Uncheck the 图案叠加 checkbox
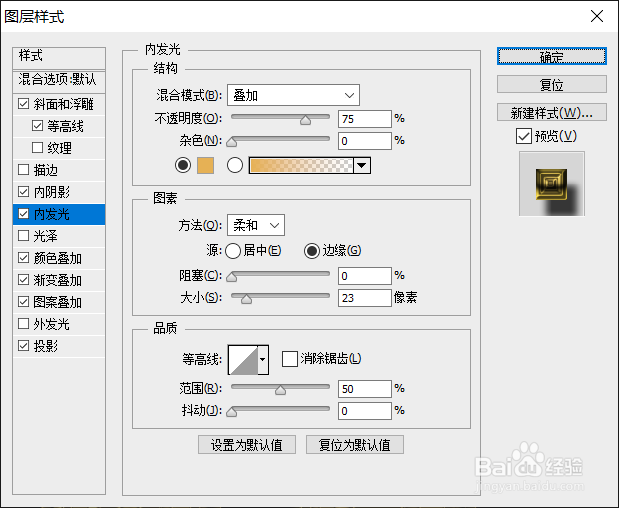 click(x=24, y=302)
